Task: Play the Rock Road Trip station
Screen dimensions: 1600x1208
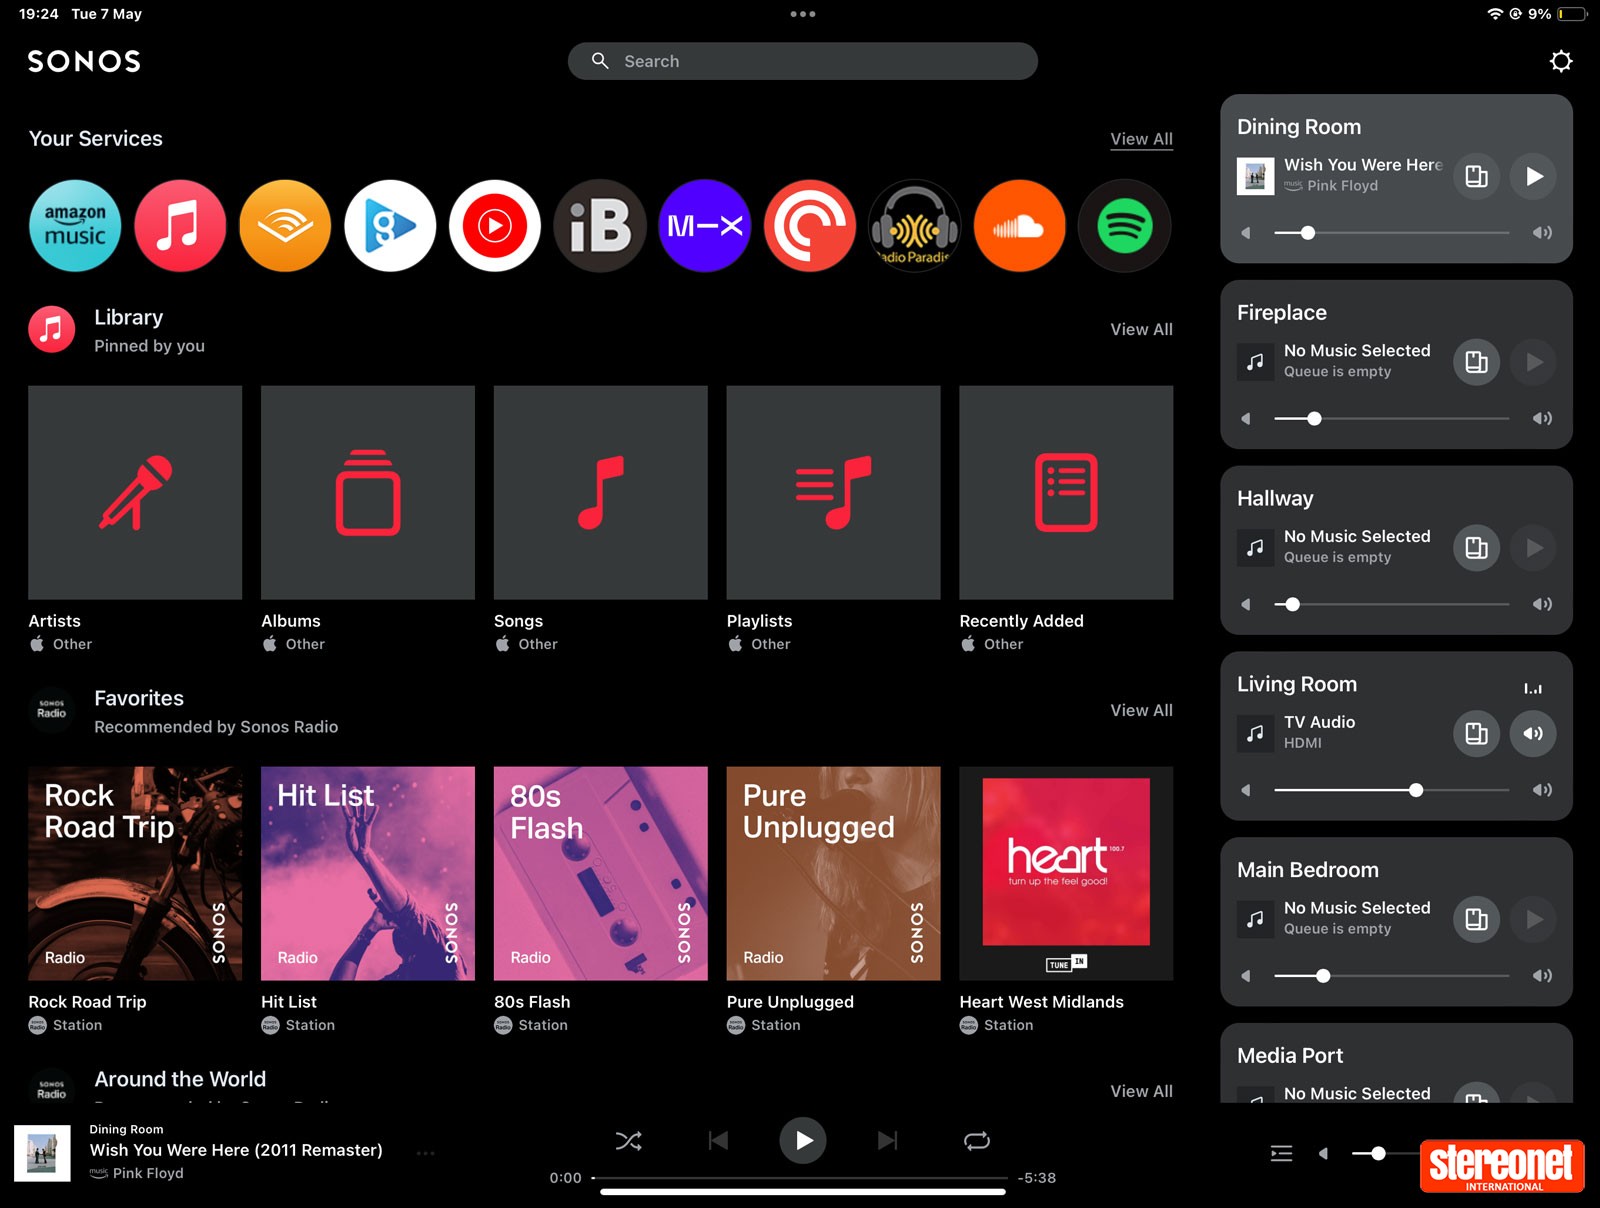Action: click(x=135, y=873)
